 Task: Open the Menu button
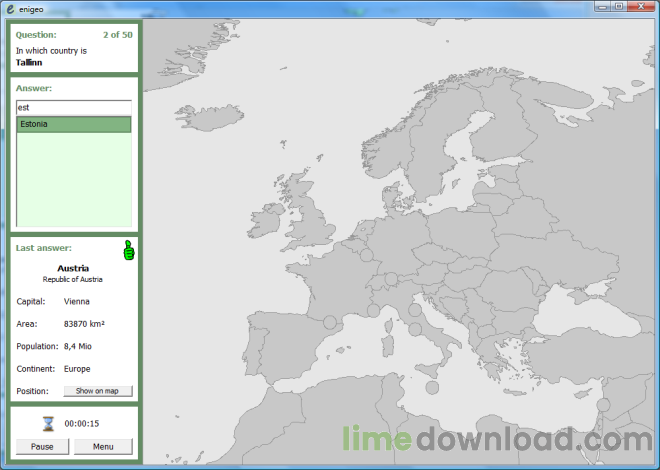click(103, 447)
